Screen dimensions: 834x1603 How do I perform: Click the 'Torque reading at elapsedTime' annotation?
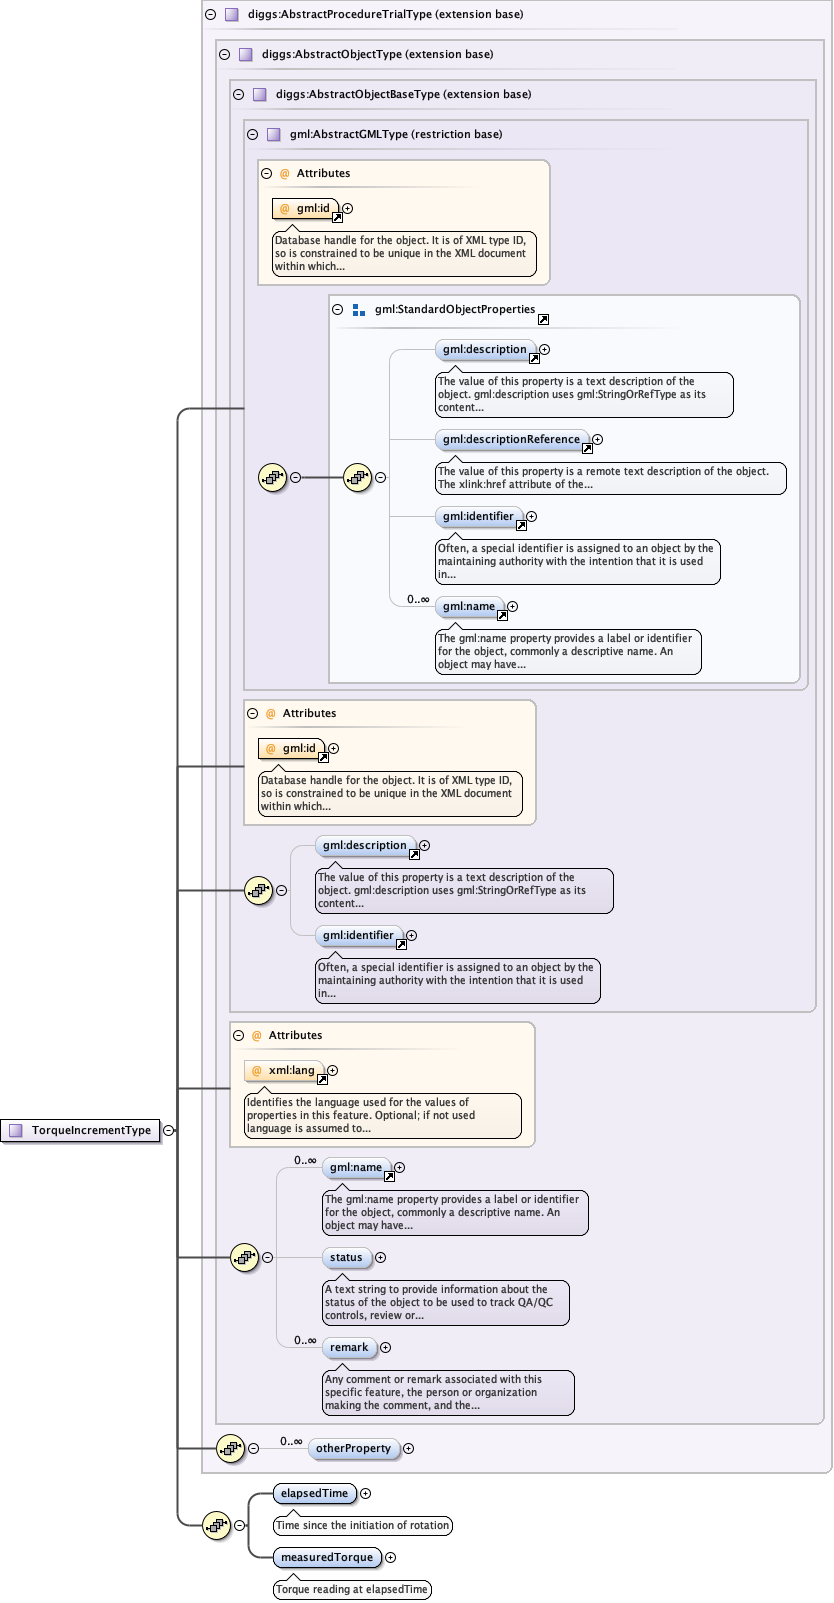[352, 1590]
